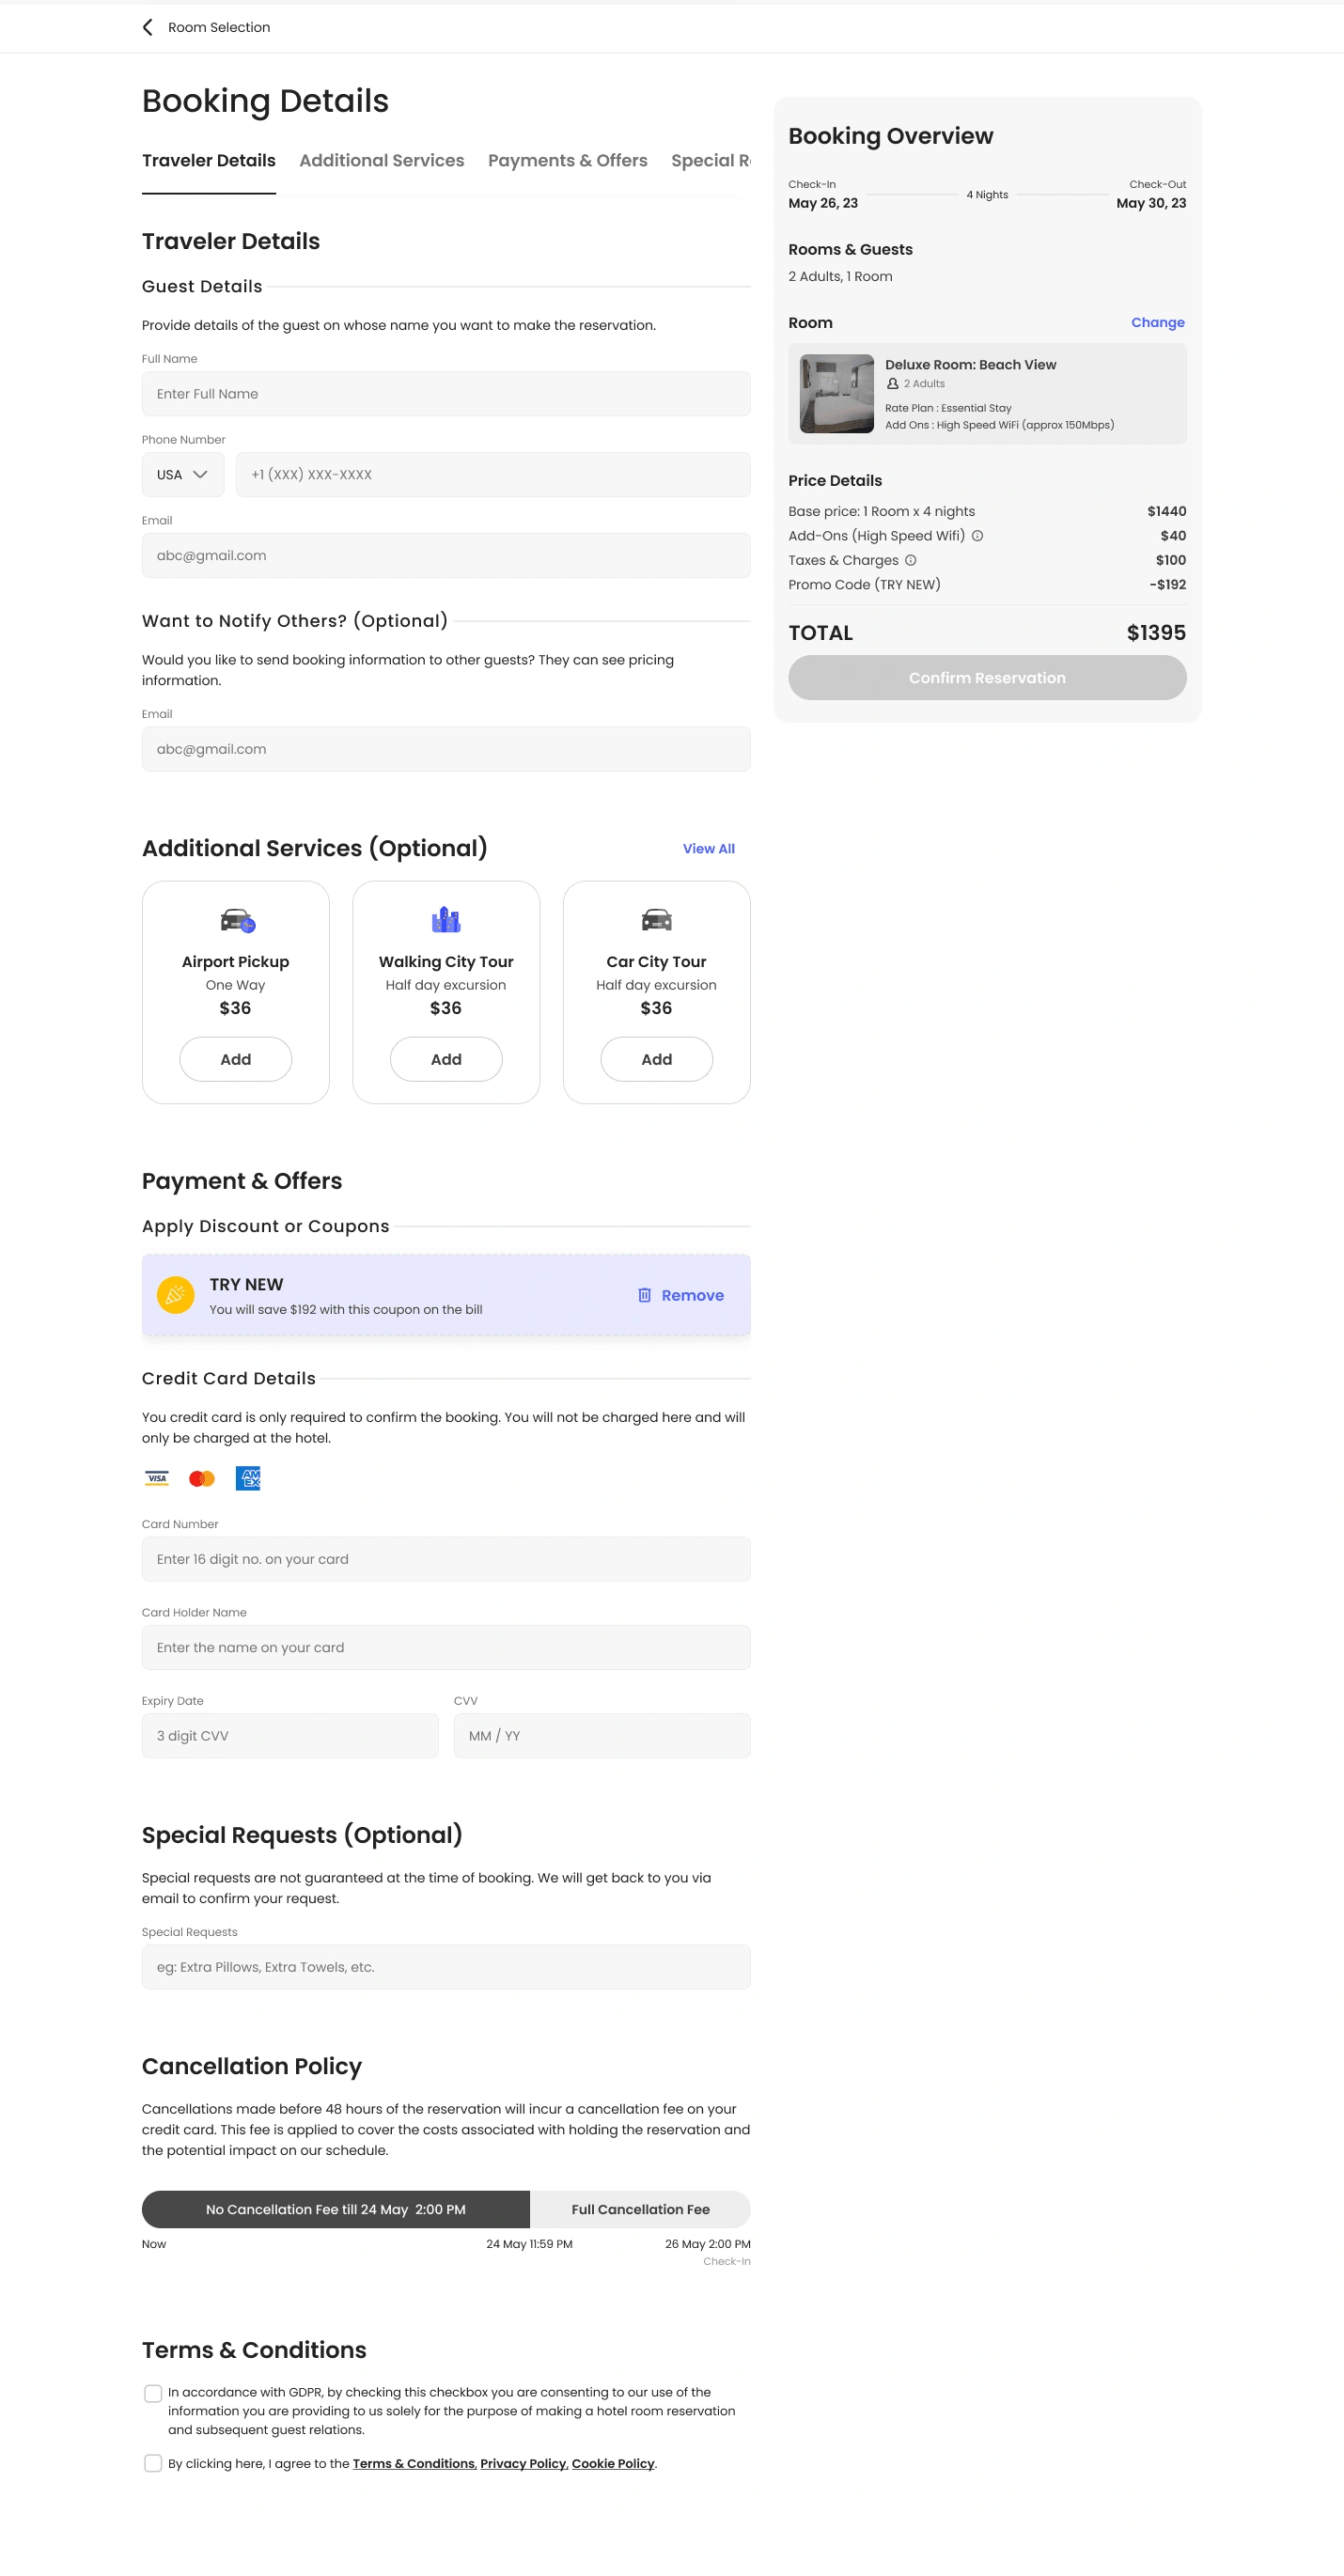Click the trash icon beside Remove
This screenshot has height=2576, width=1344.
645,1295
